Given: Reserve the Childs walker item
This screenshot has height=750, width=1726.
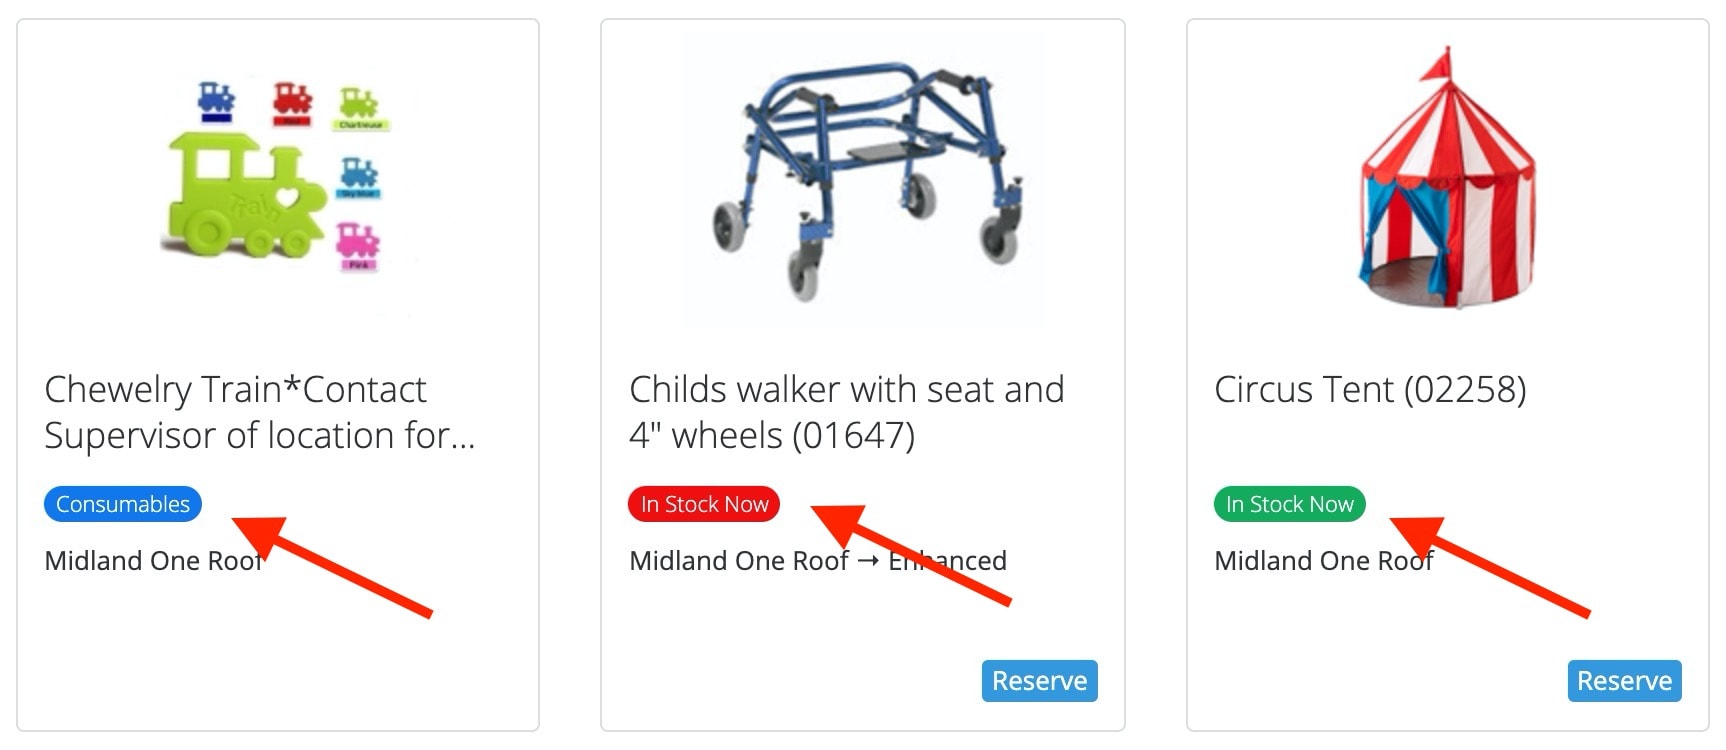Looking at the screenshot, I should [x=1040, y=681].
